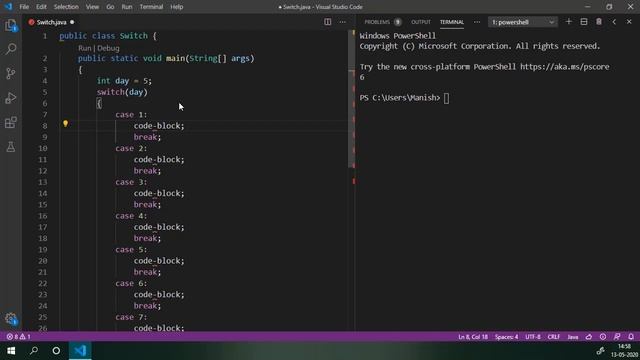Split the terminal pane
Screen dimensions: 640x360
click(584, 22)
